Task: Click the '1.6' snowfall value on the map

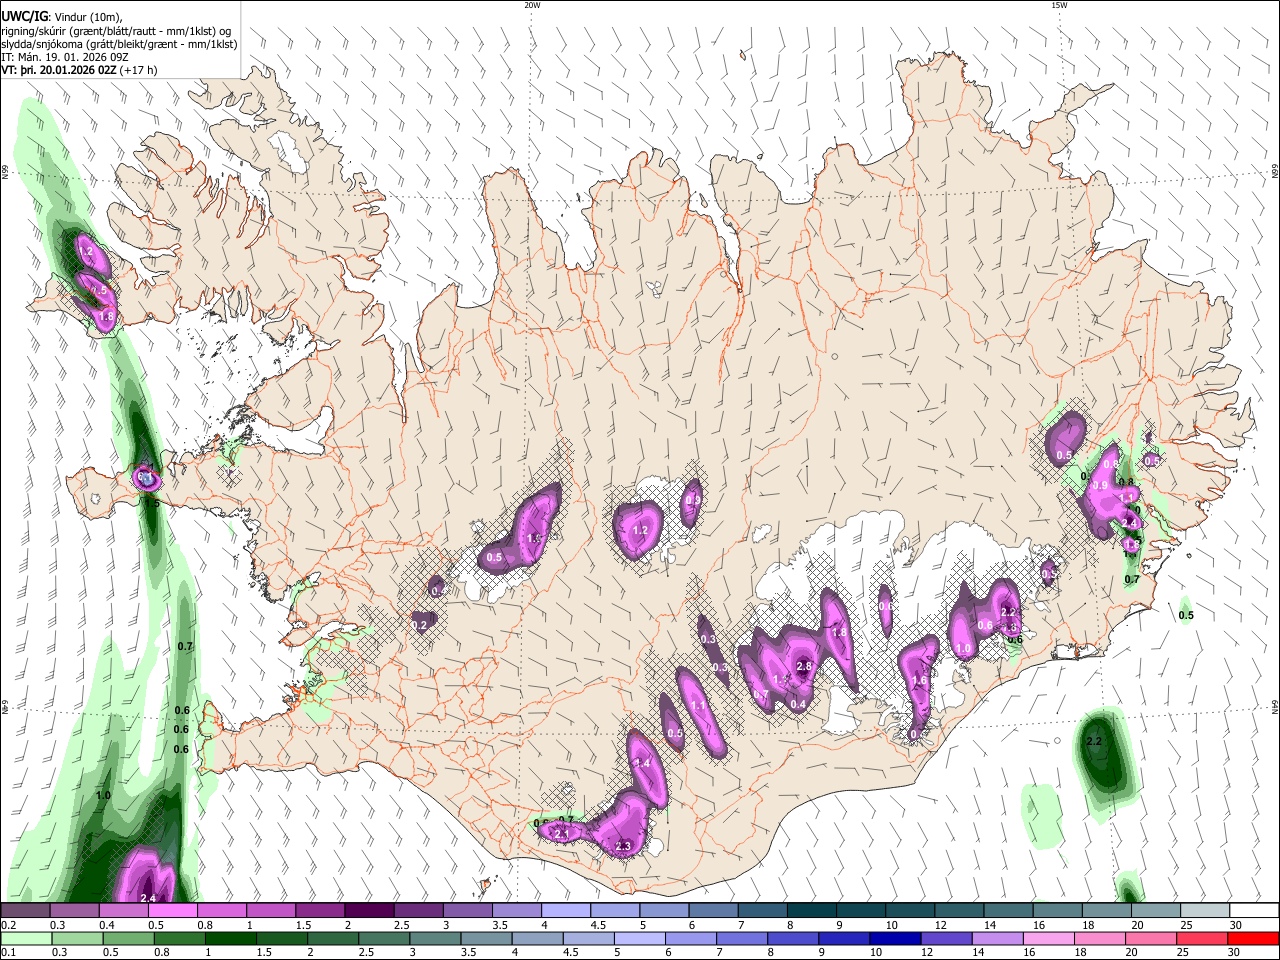Action: (x=920, y=681)
